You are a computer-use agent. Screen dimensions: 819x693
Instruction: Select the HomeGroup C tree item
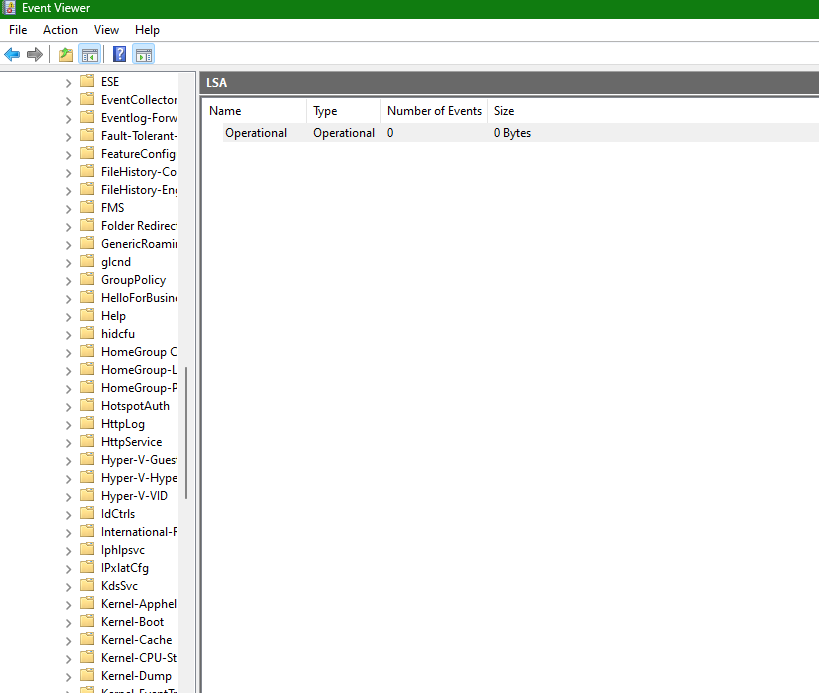(x=138, y=351)
